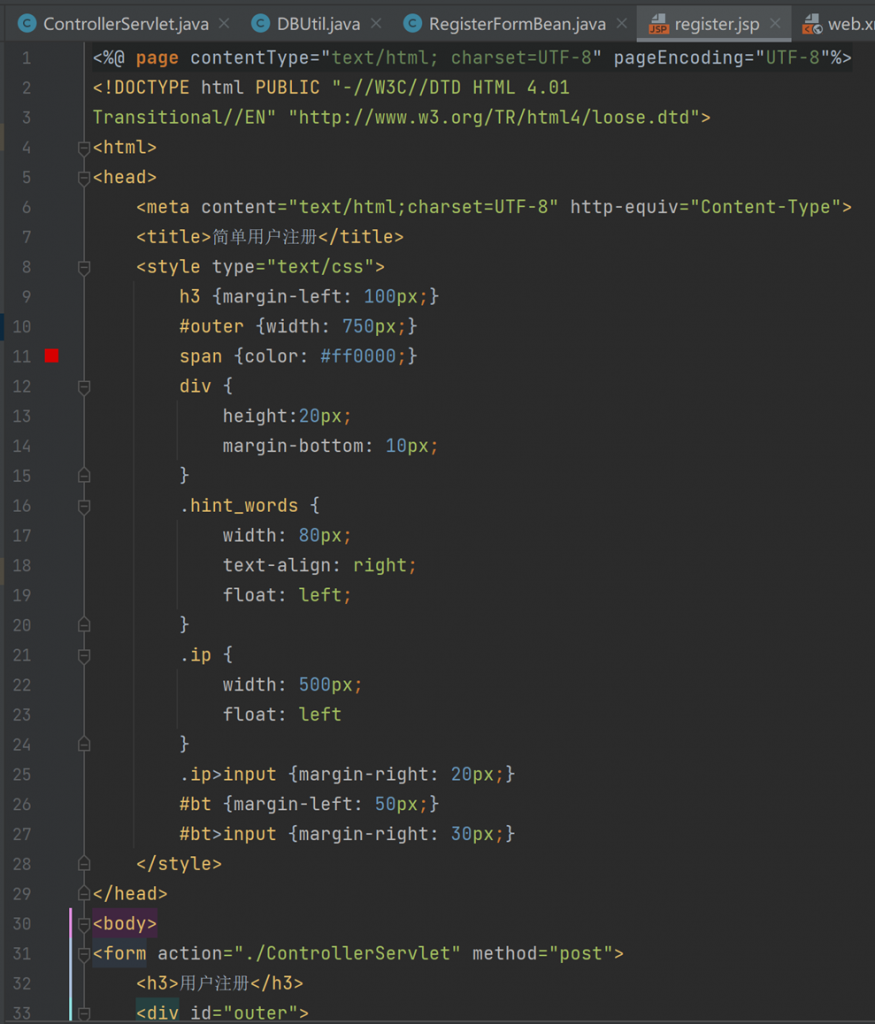The image size is (875, 1024).
Task: Click the .hint_words selector
Action: [x=239, y=506]
